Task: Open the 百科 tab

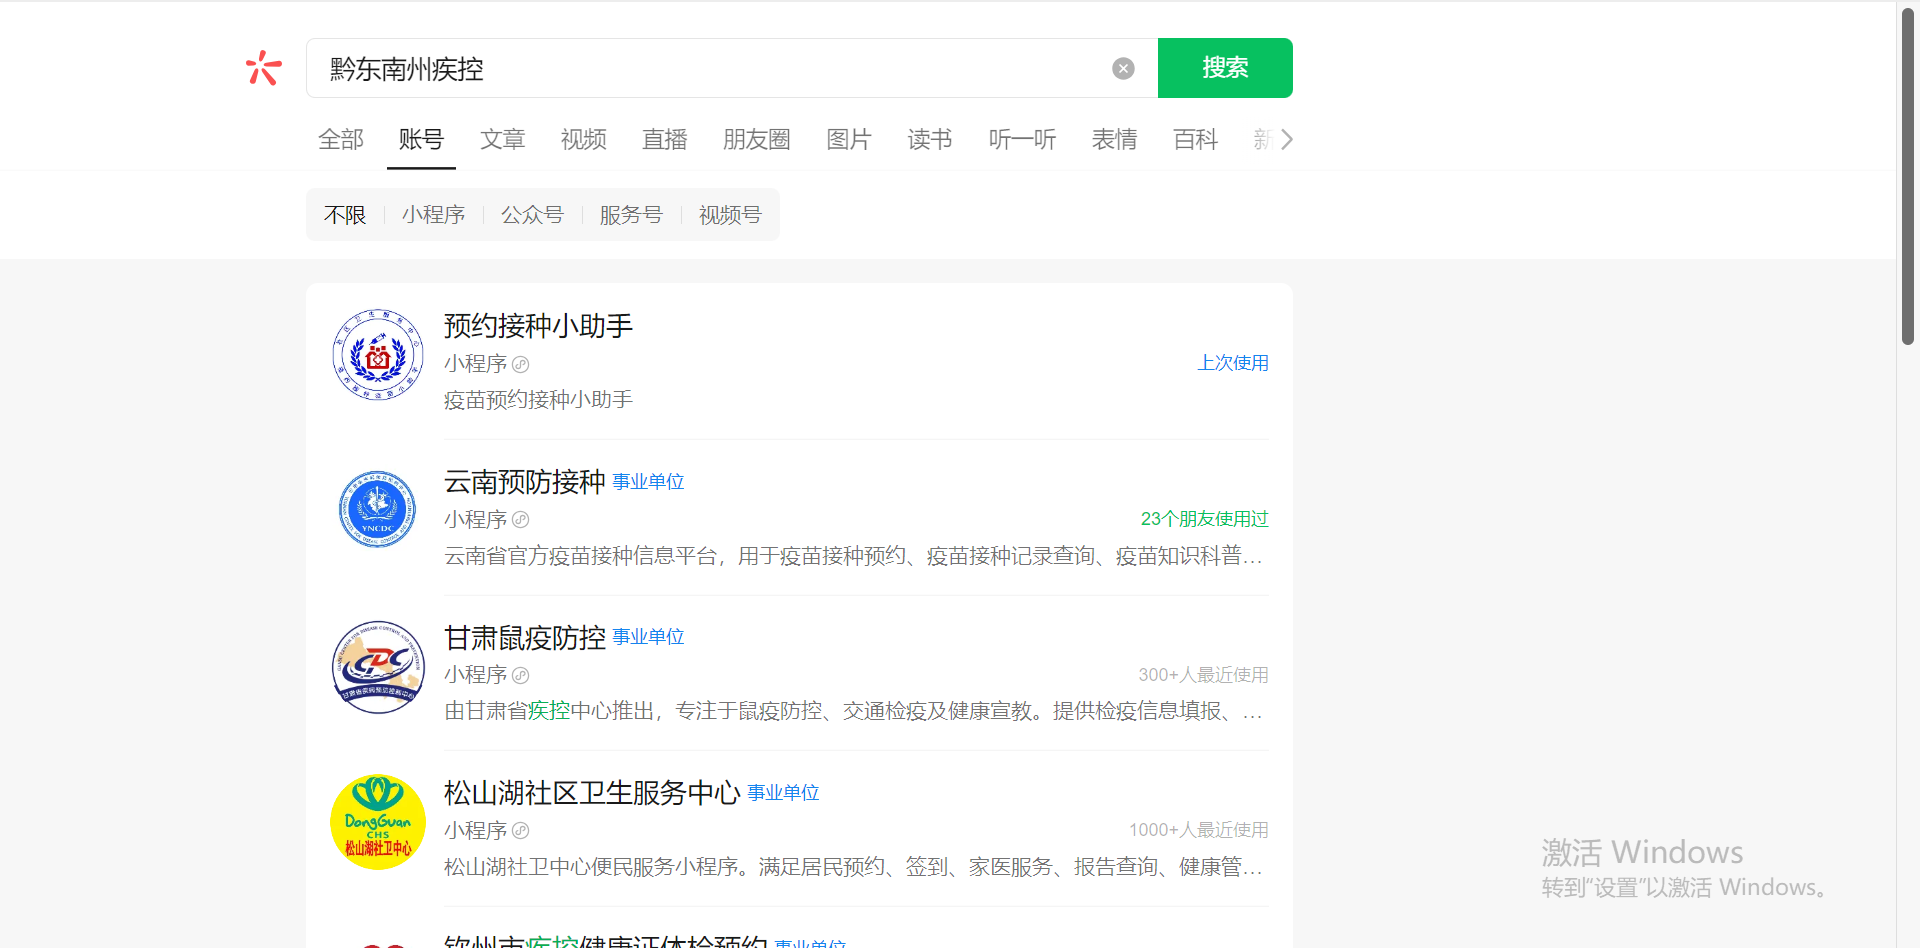Action: click(1196, 139)
